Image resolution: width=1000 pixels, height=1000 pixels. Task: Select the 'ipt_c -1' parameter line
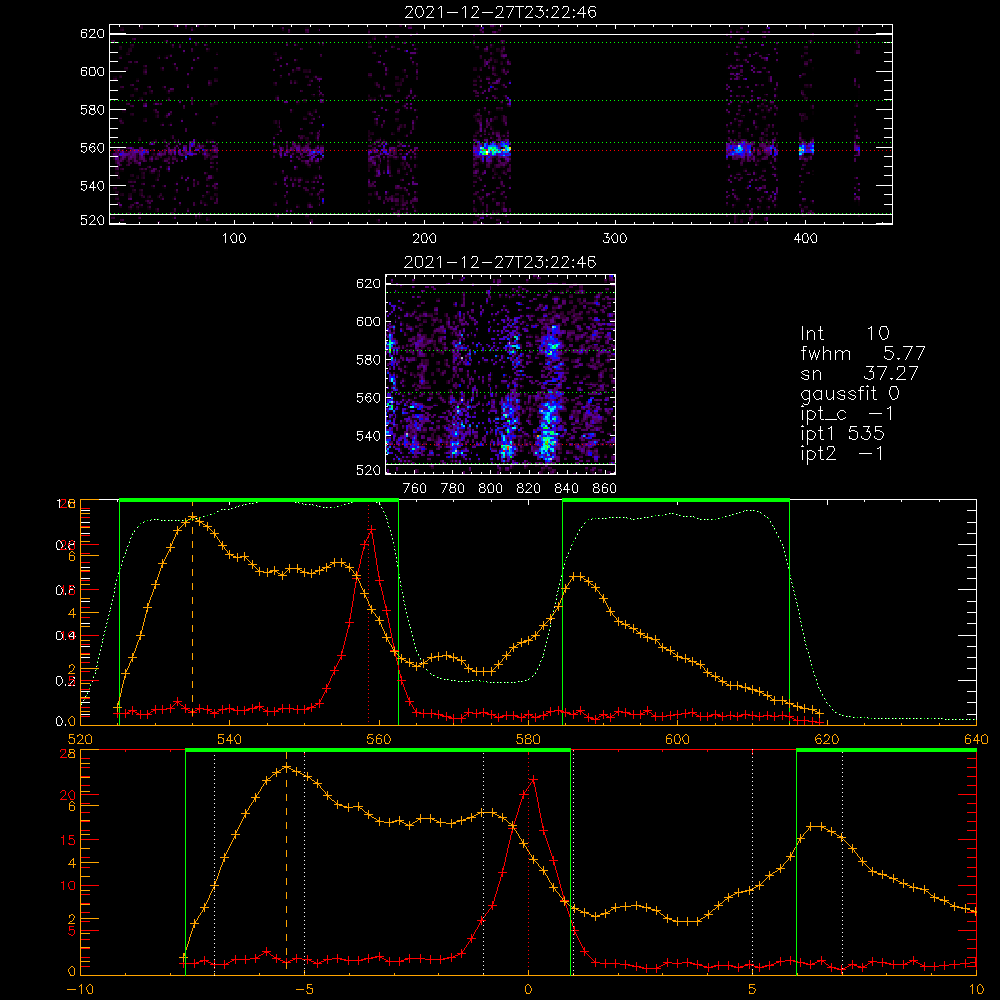click(848, 414)
